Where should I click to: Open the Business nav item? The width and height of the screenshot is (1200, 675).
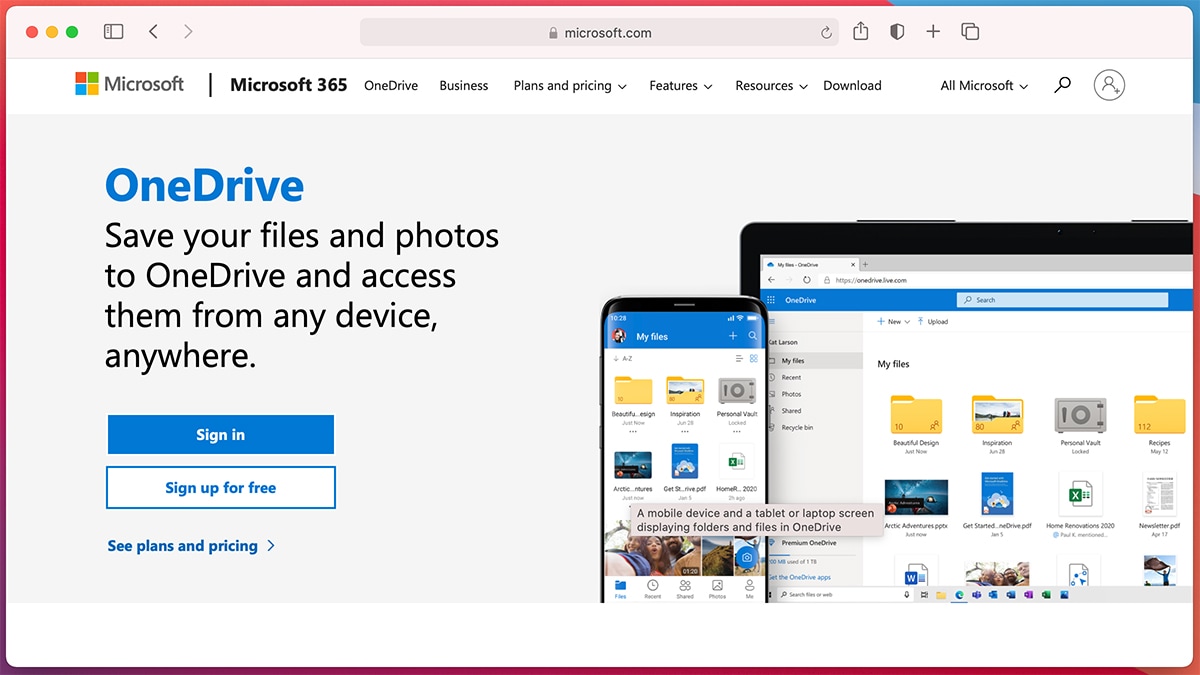point(464,86)
